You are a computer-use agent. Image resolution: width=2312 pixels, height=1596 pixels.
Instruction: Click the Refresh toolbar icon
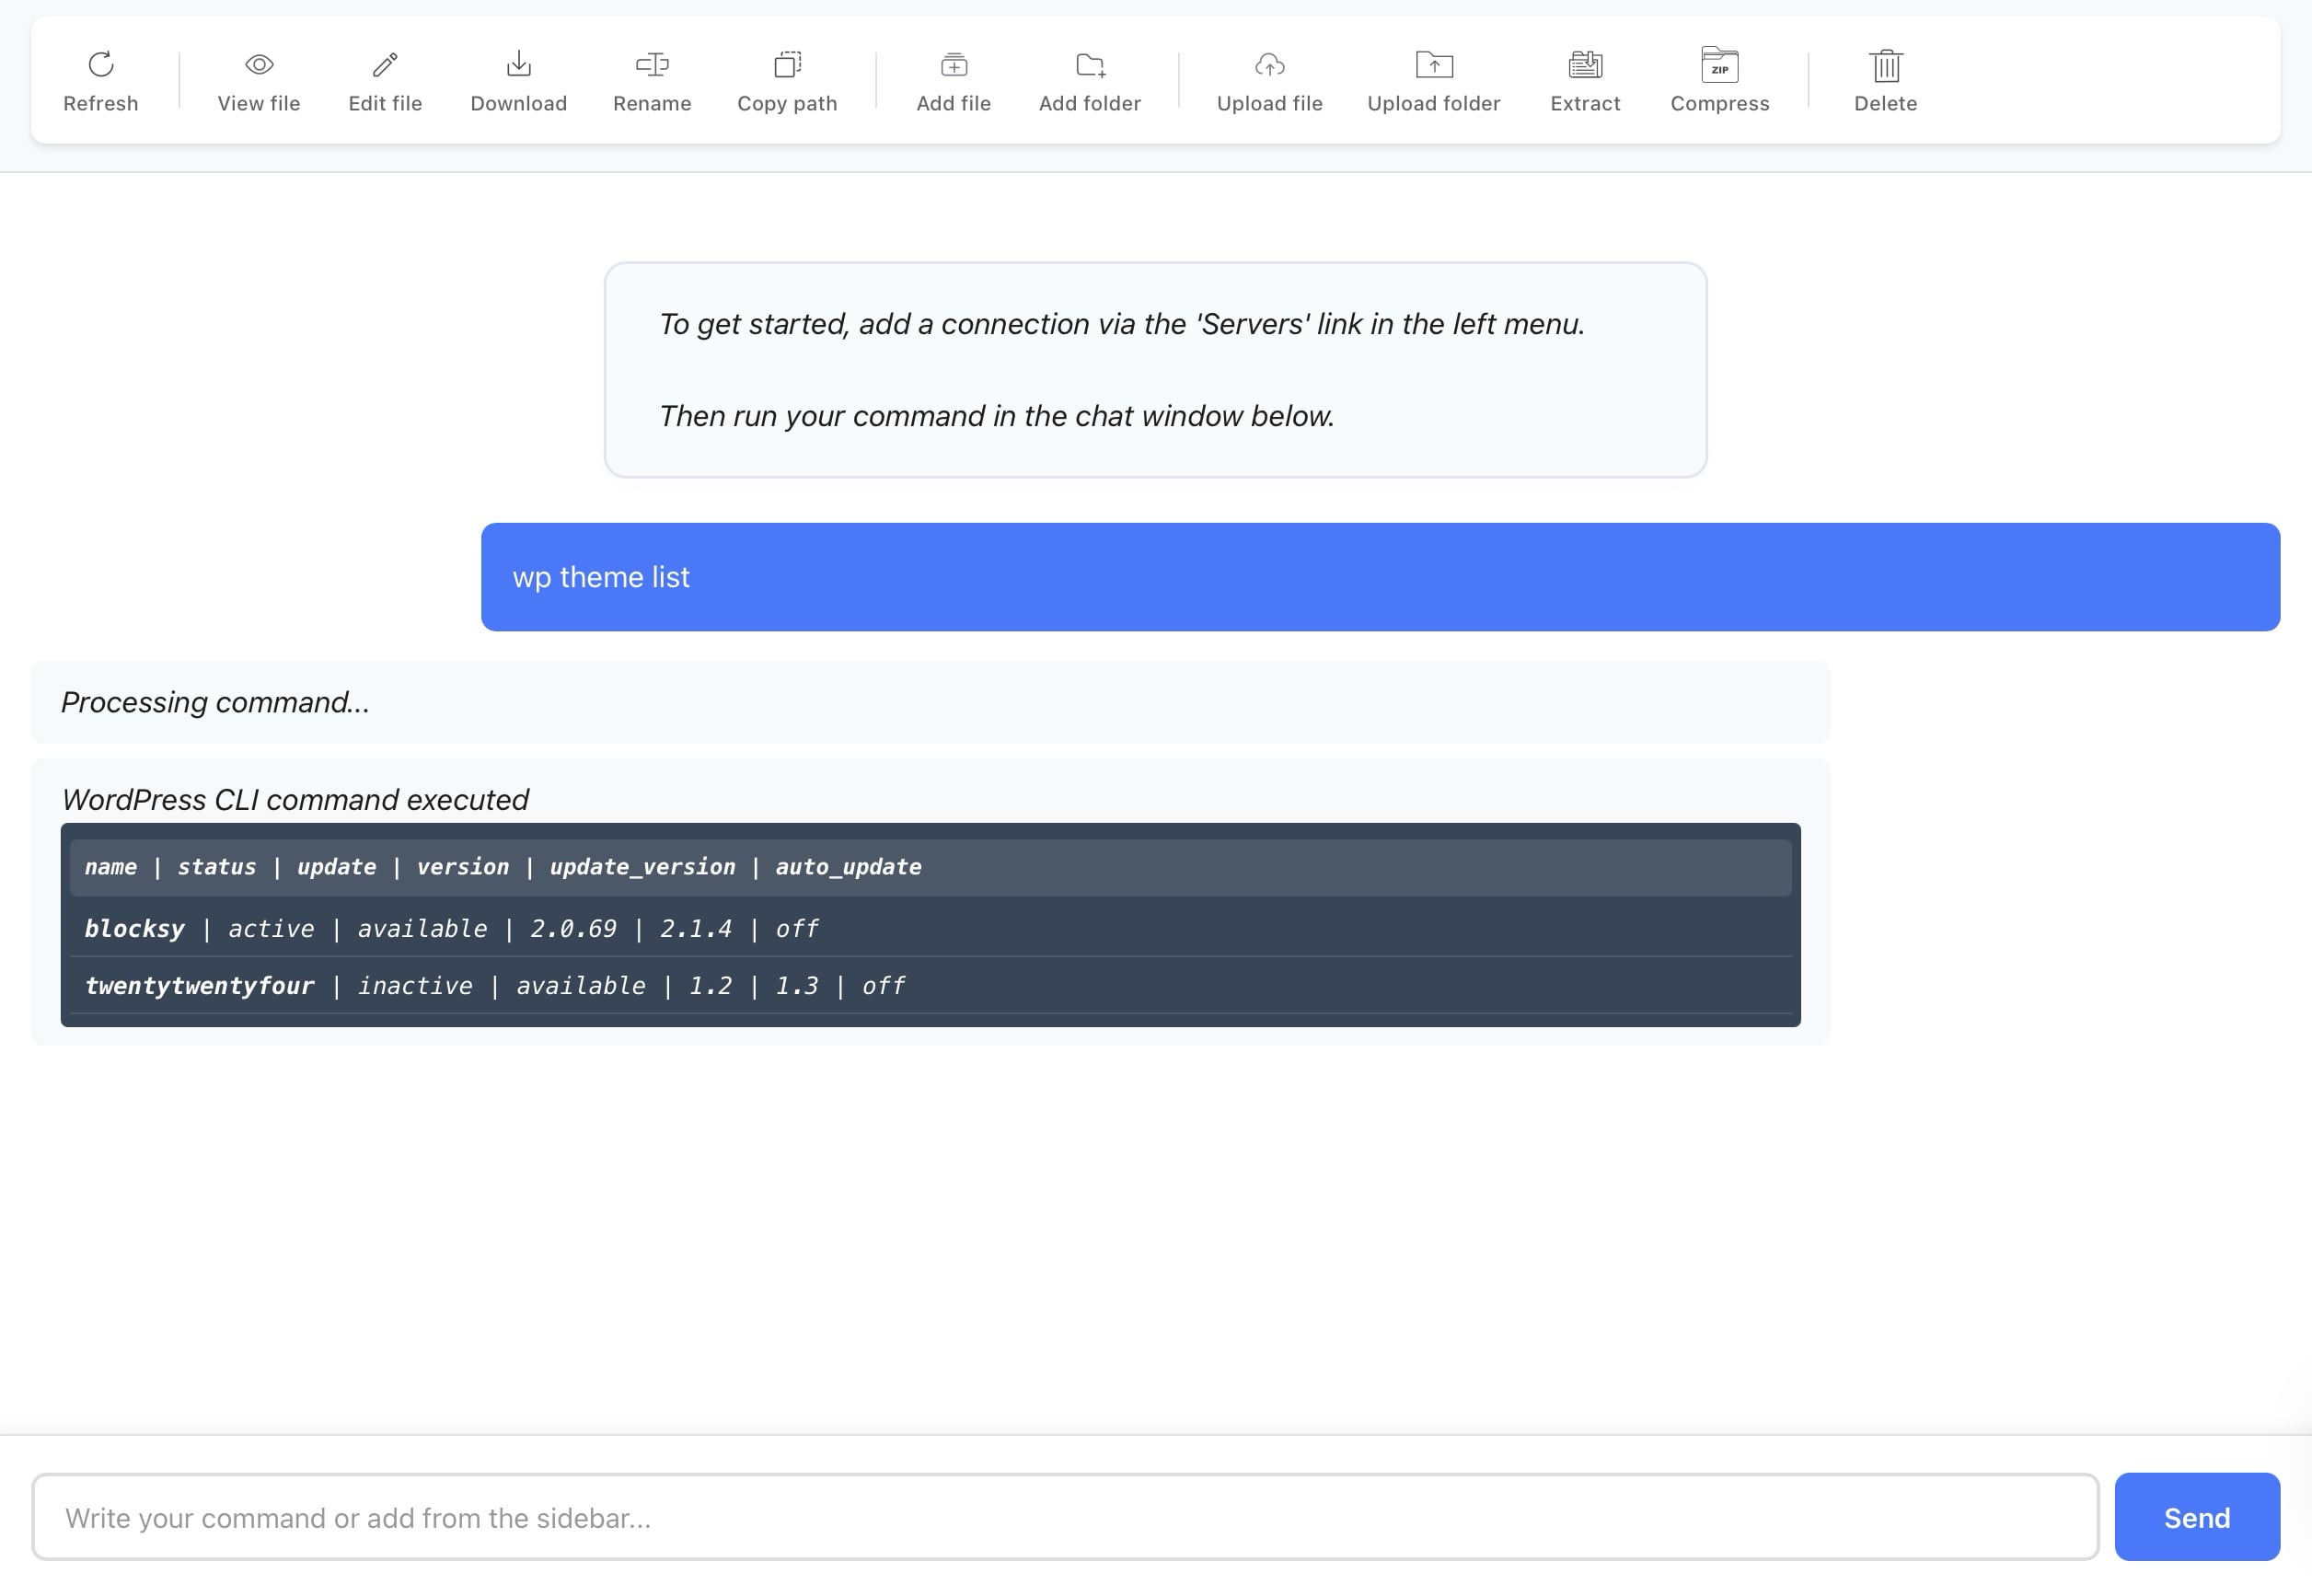pos(101,65)
